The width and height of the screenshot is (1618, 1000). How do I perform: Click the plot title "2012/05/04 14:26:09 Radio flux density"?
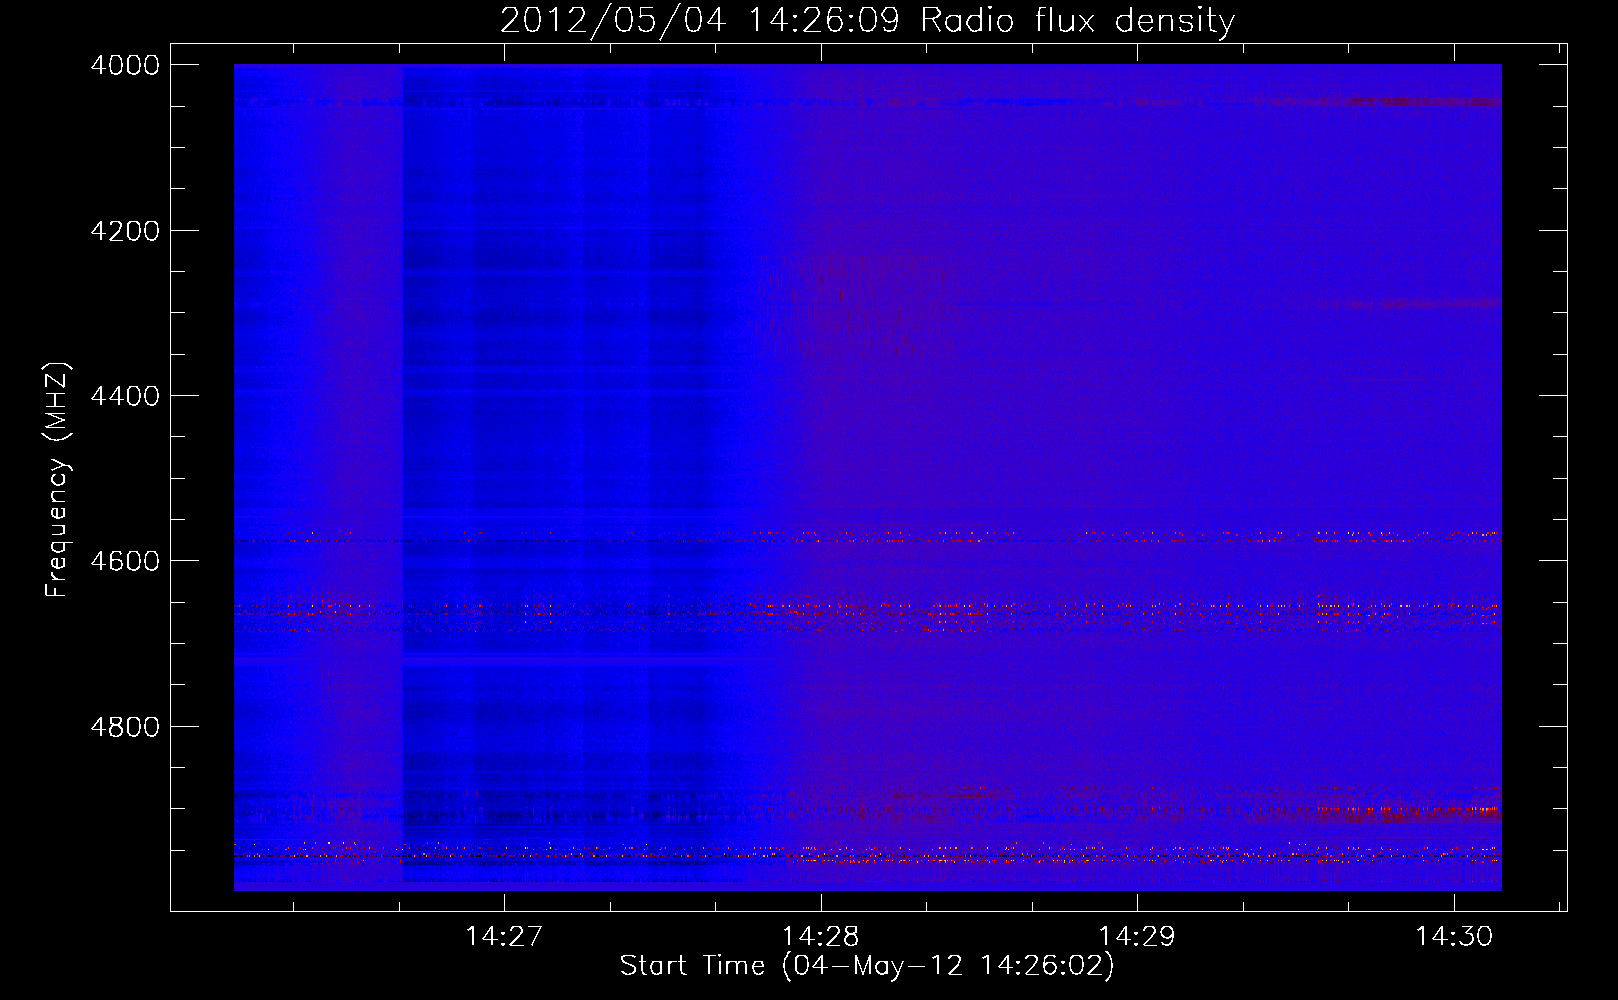point(867,20)
